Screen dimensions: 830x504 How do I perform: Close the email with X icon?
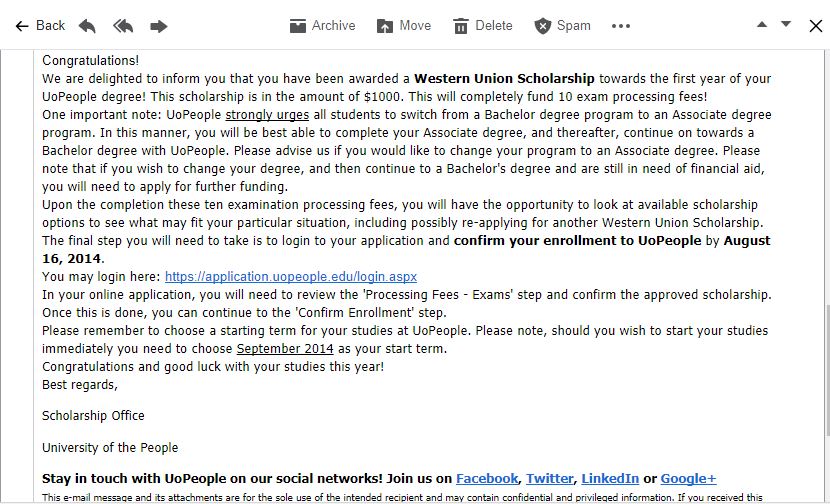coord(815,26)
